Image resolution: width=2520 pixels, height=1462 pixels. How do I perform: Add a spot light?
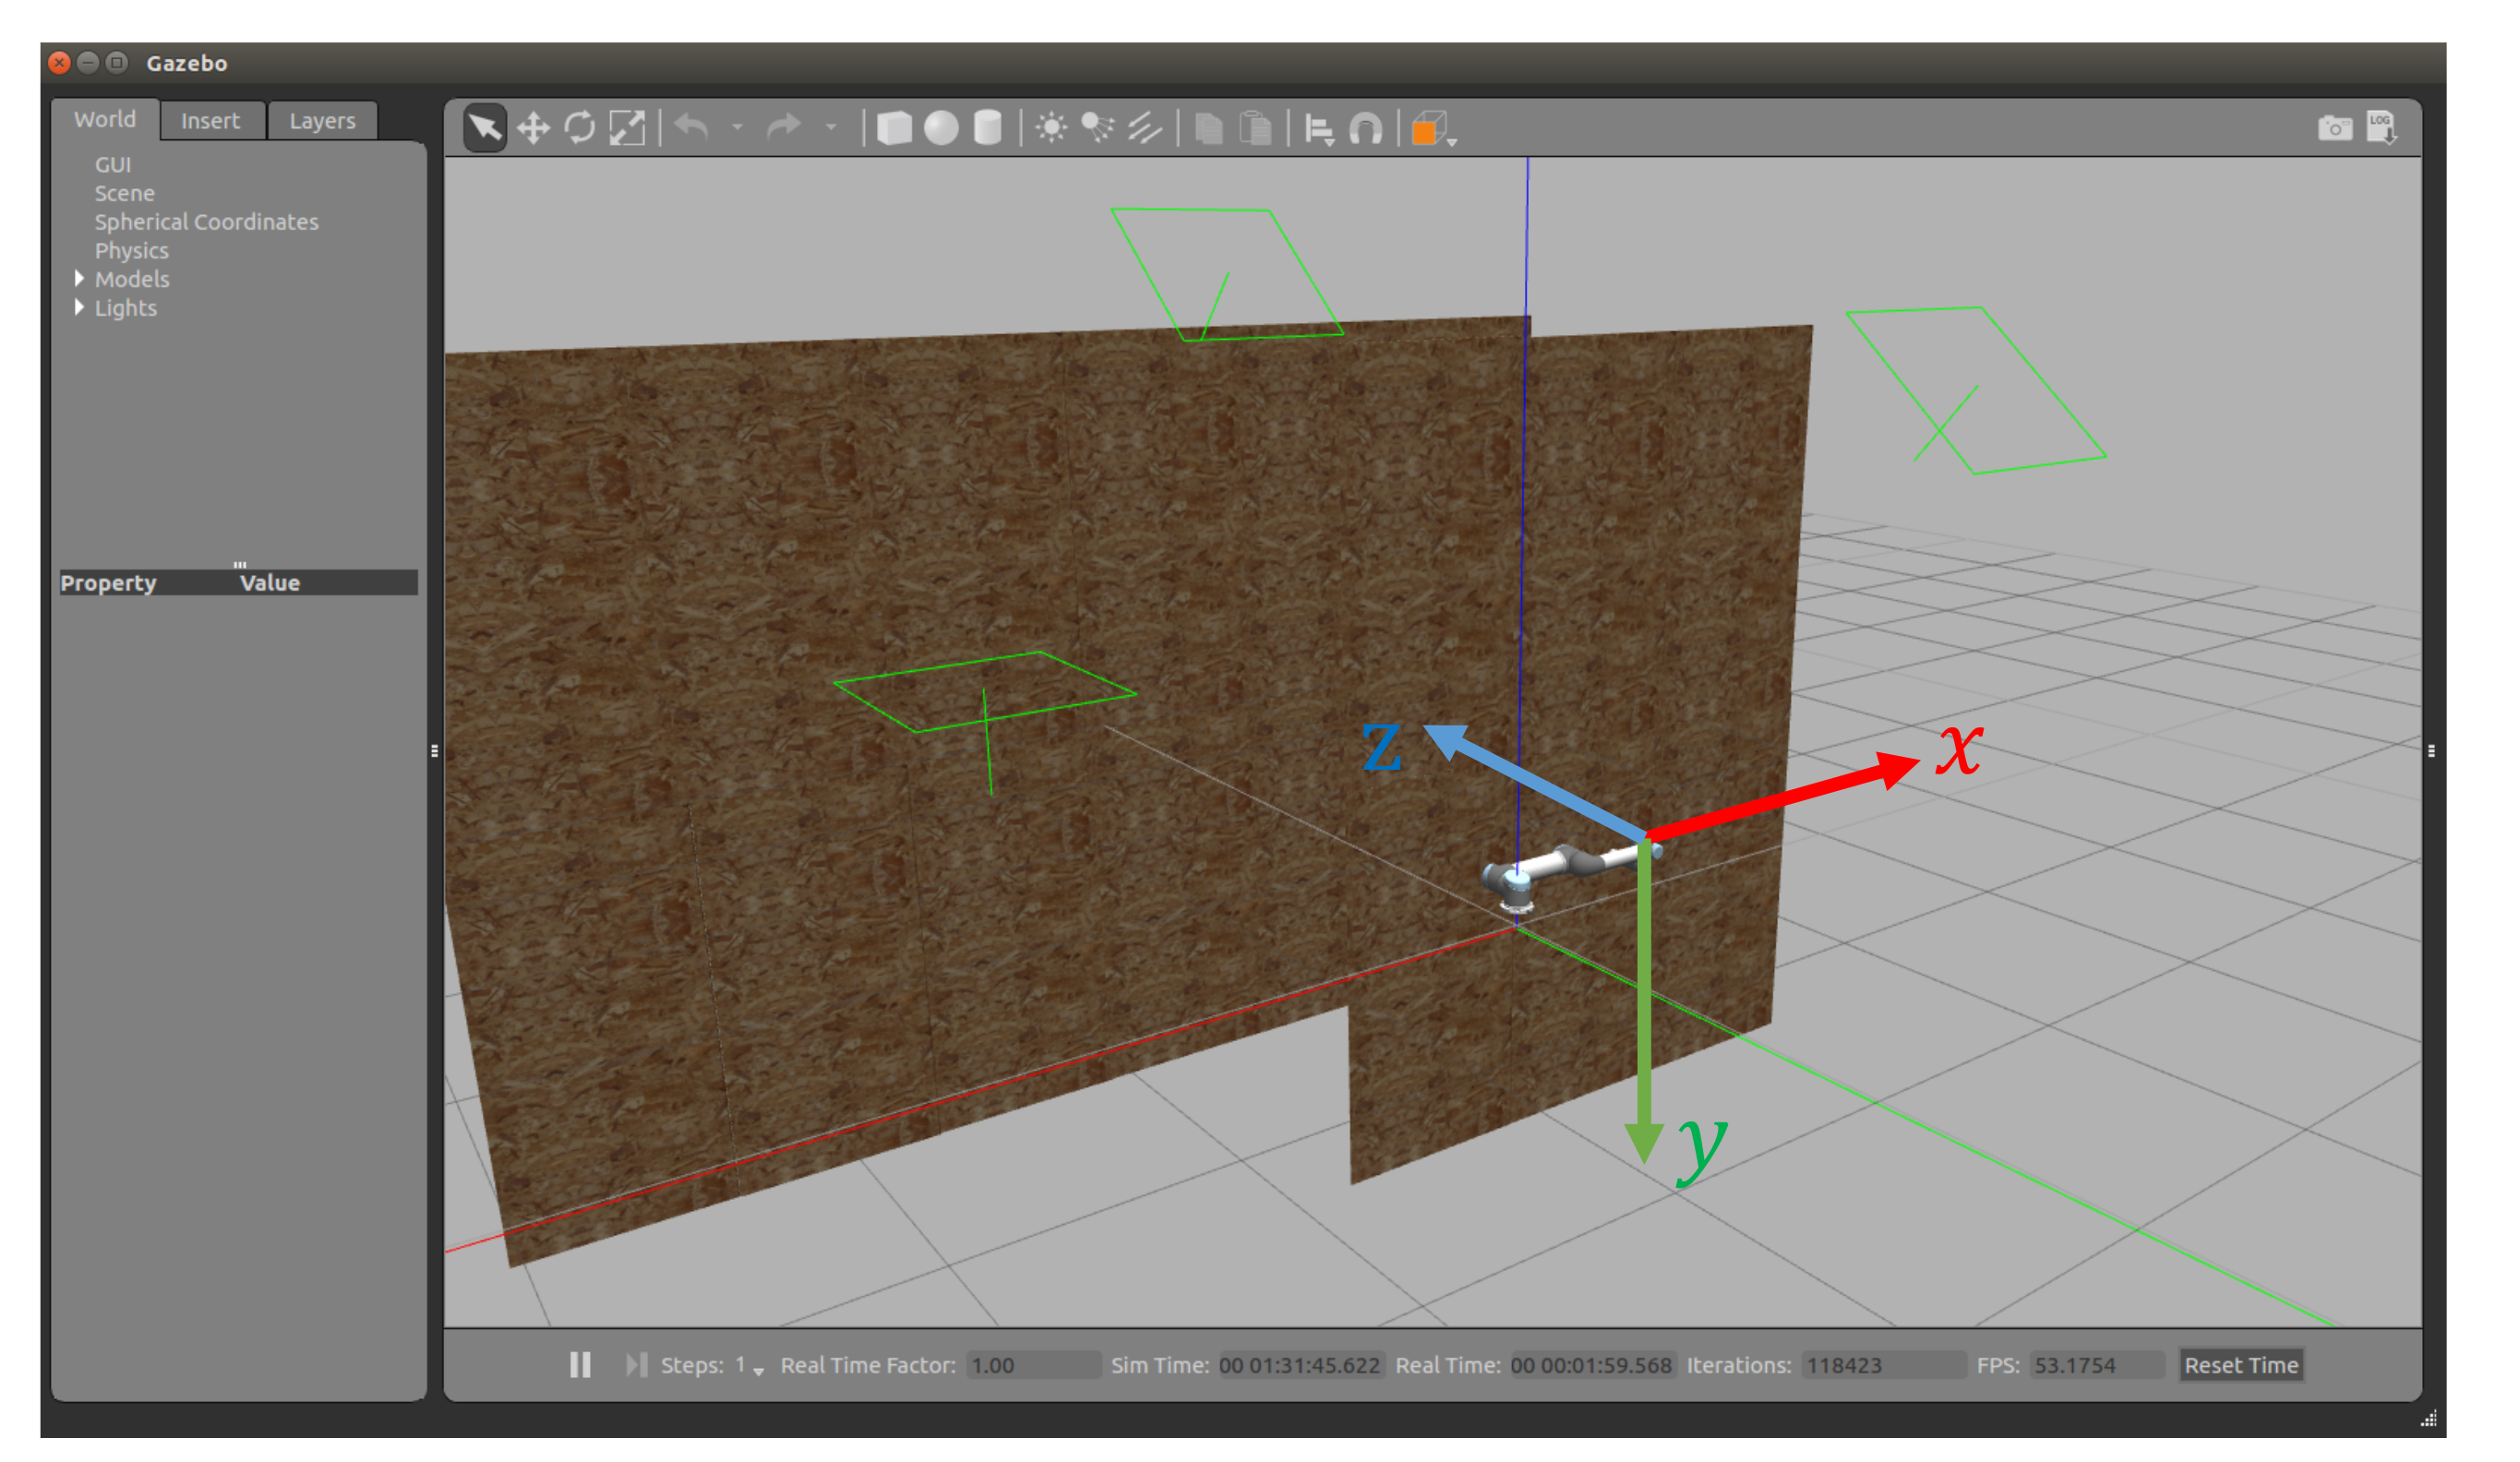[x=1098, y=128]
